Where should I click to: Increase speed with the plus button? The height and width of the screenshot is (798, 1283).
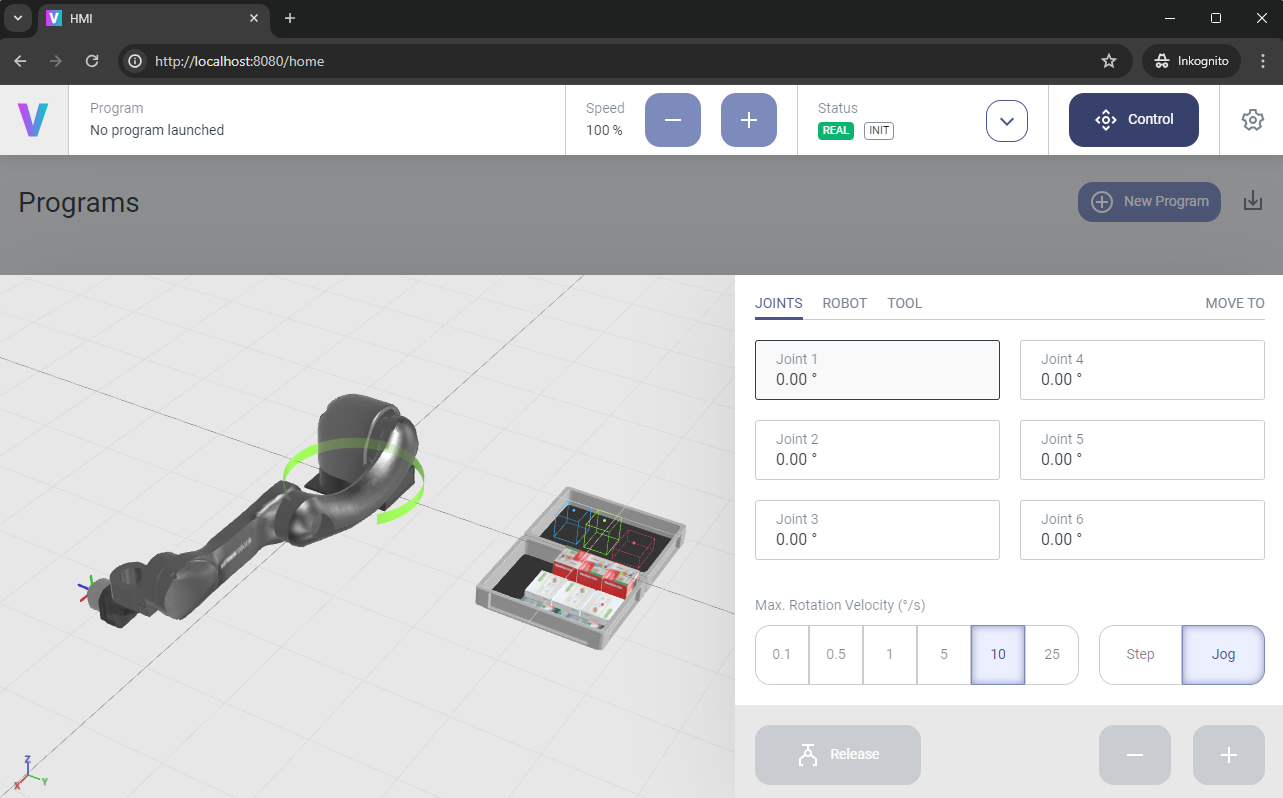[x=749, y=120]
